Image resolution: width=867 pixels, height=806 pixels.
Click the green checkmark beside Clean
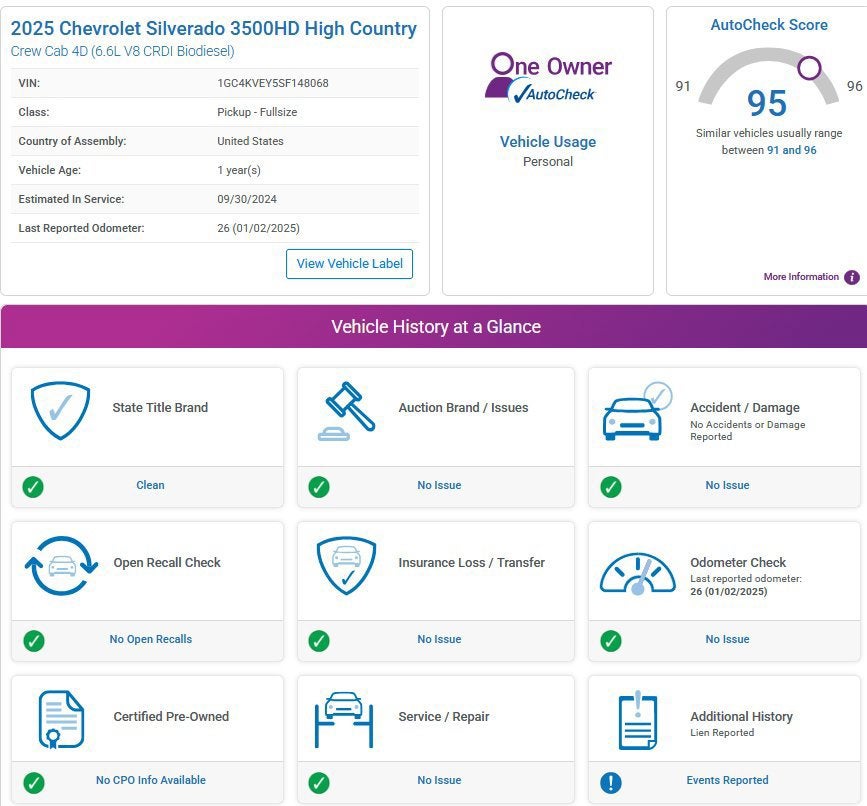pyautogui.click(x=33, y=487)
